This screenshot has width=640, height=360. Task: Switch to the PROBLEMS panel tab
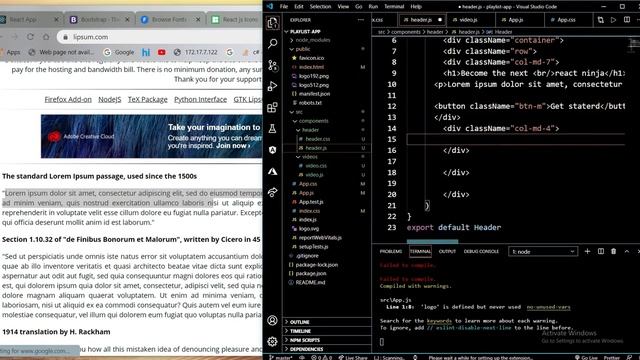[391, 251]
